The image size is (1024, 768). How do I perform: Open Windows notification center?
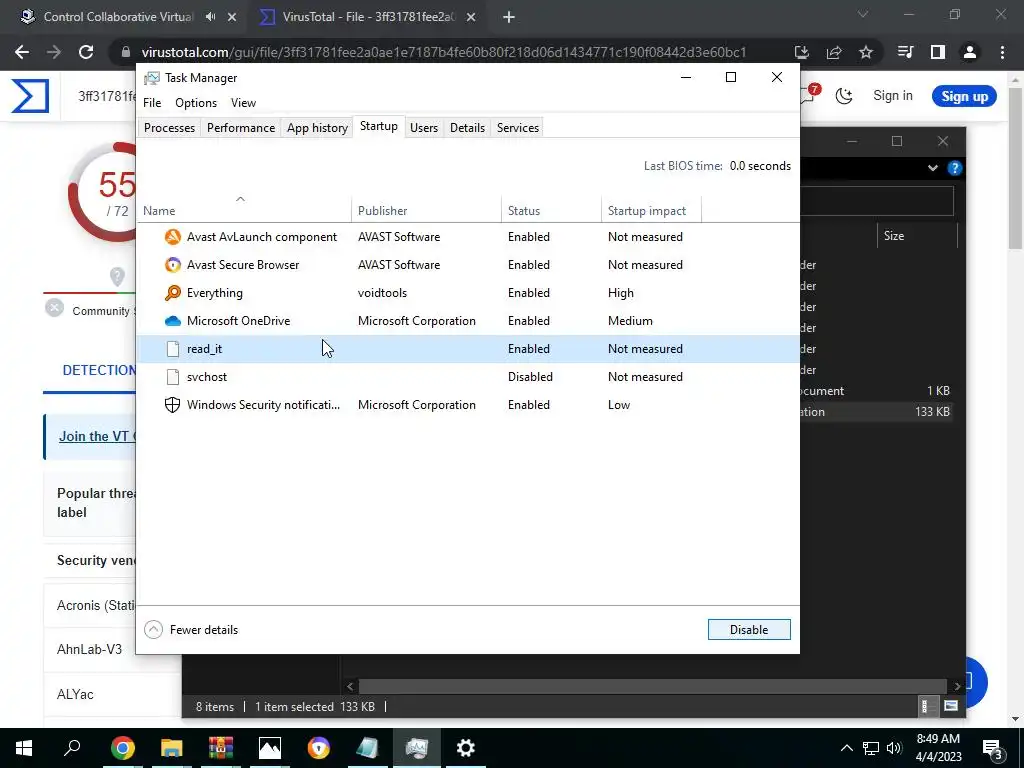(x=993, y=748)
